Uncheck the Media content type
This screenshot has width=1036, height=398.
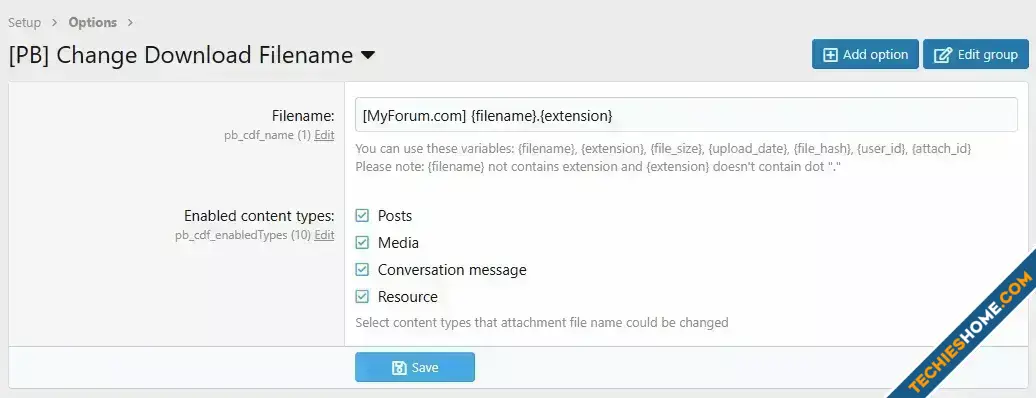362,243
